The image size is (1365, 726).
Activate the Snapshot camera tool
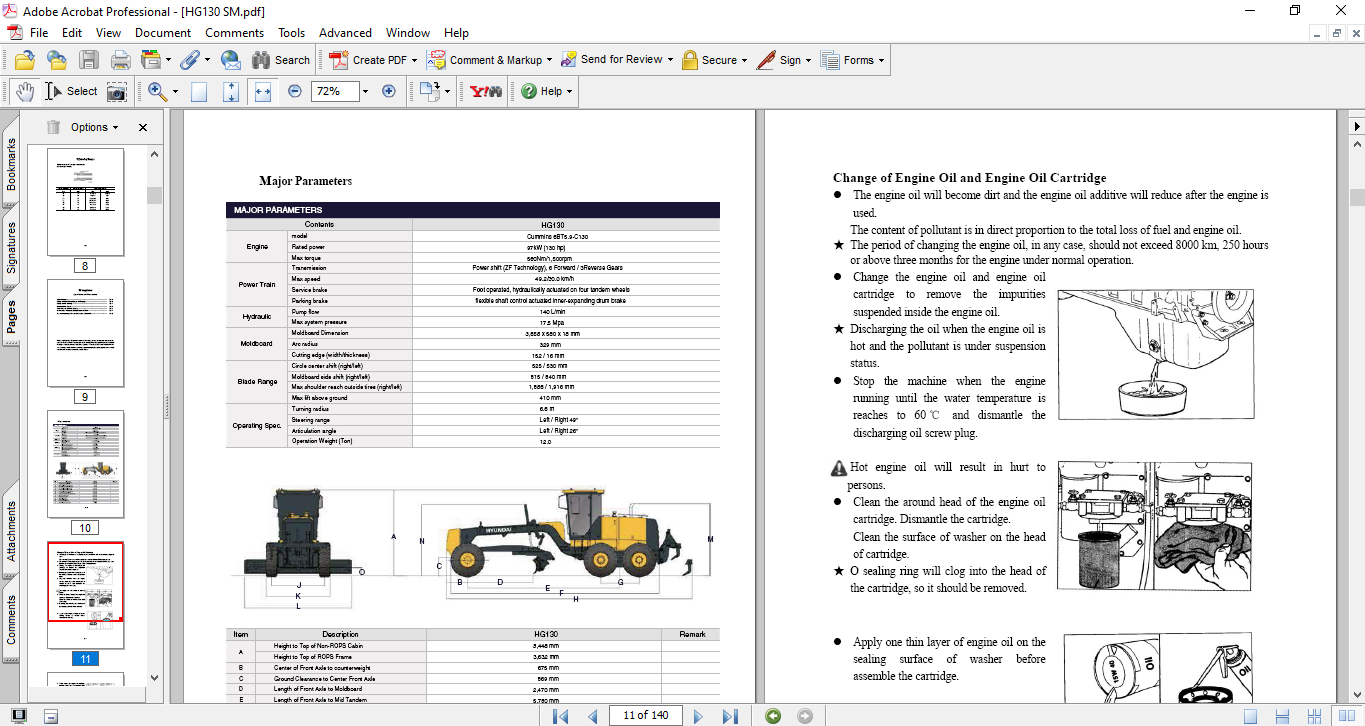coord(117,91)
